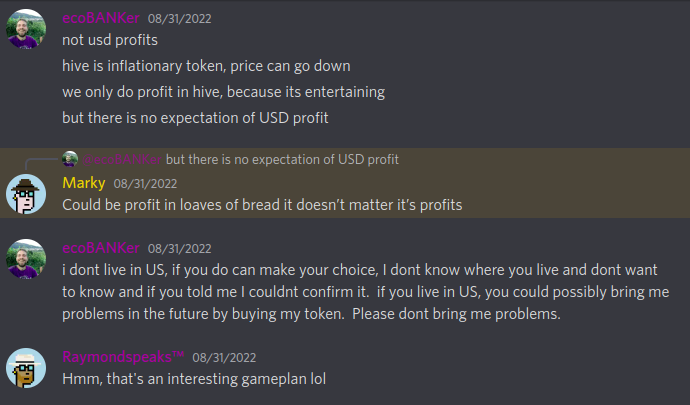Click ecoBANKer's avatar beside the "not usd profits" message
Image resolution: width=690 pixels, height=405 pixels.
point(26,31)
